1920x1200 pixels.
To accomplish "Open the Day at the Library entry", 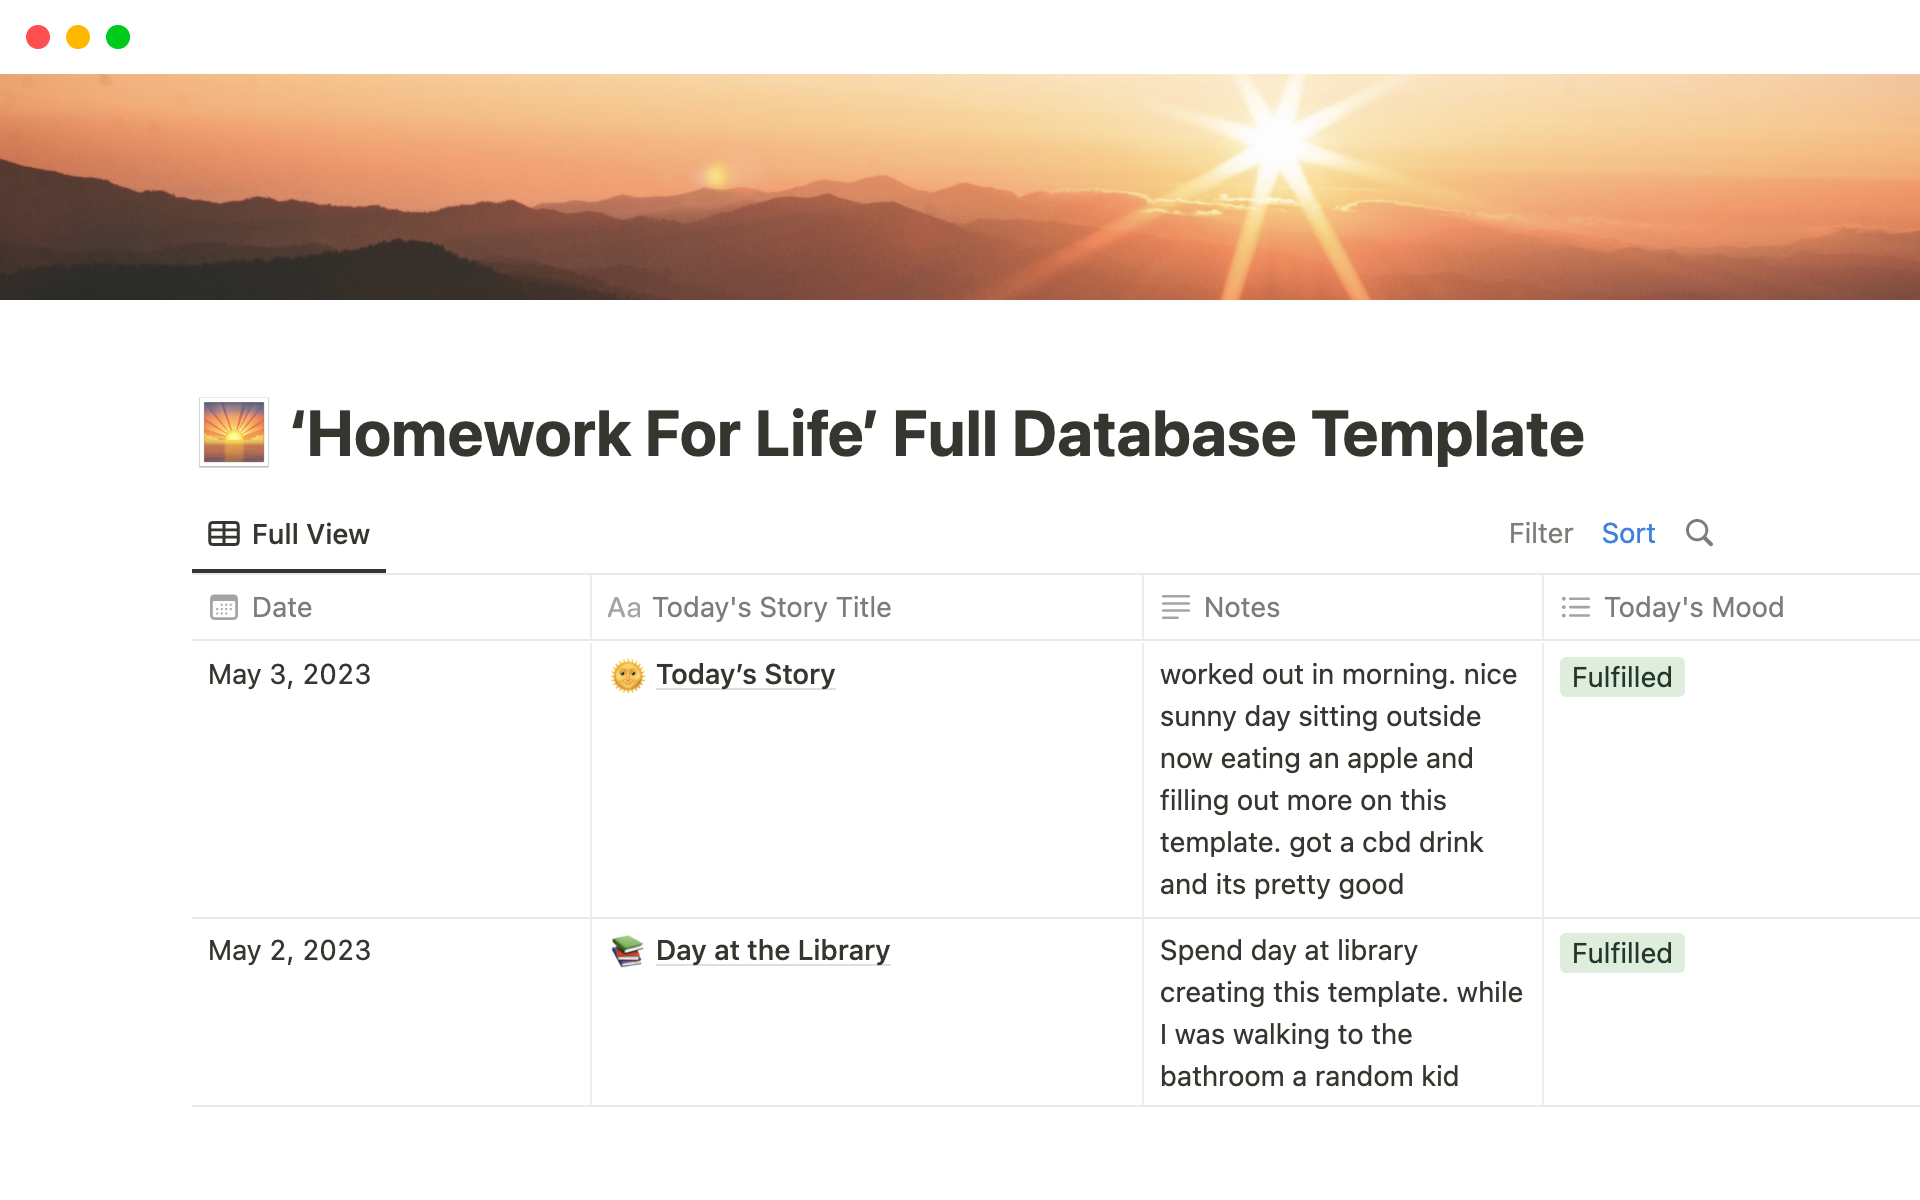I will click(x=772, y=951).
